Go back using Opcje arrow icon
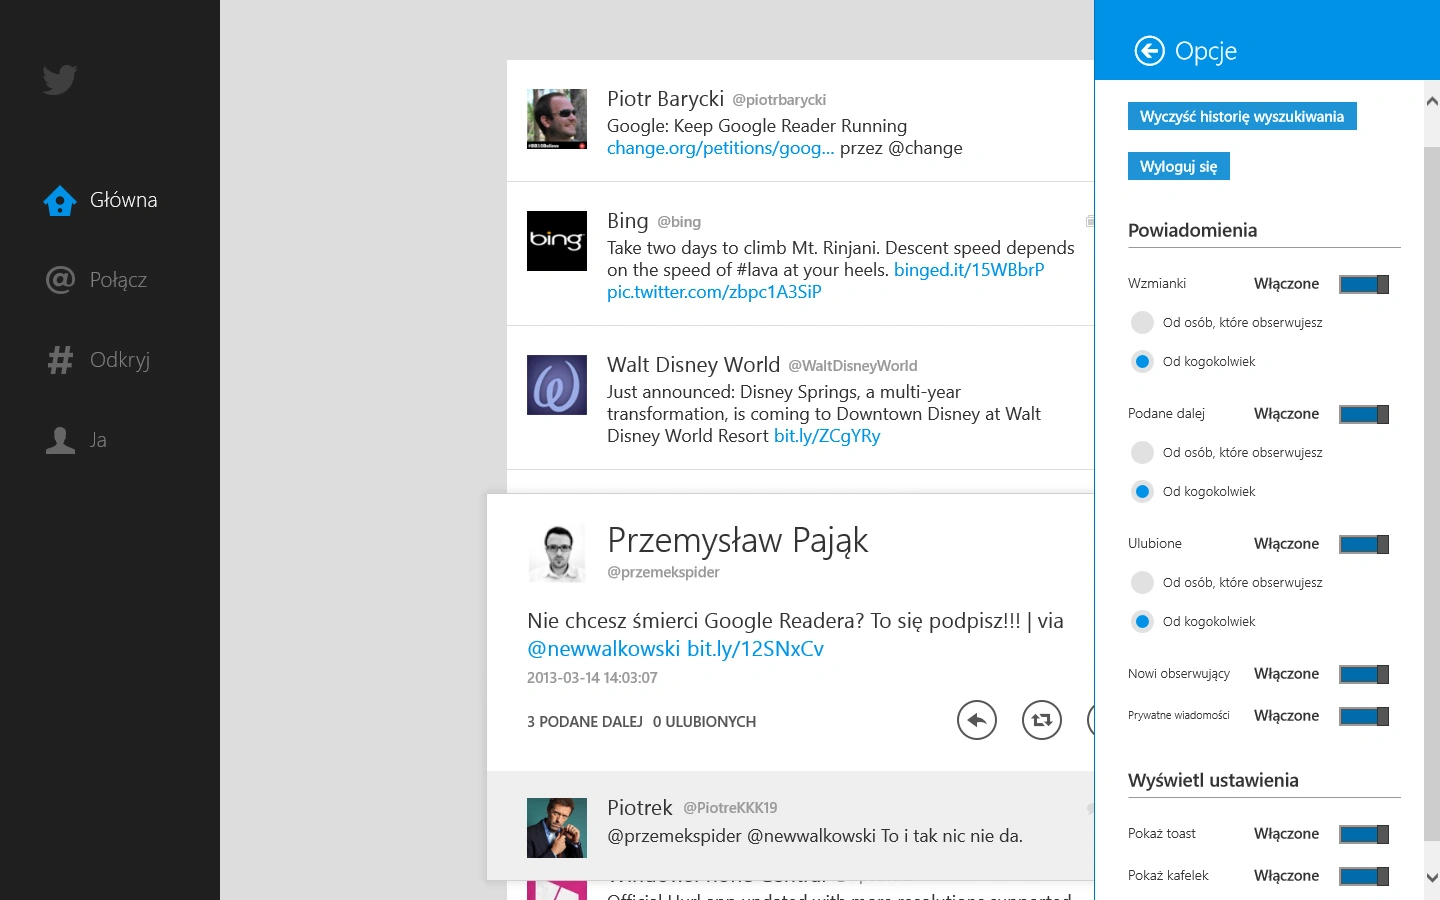Viewport: 1440px width, 900px height. pos(1150,50)
